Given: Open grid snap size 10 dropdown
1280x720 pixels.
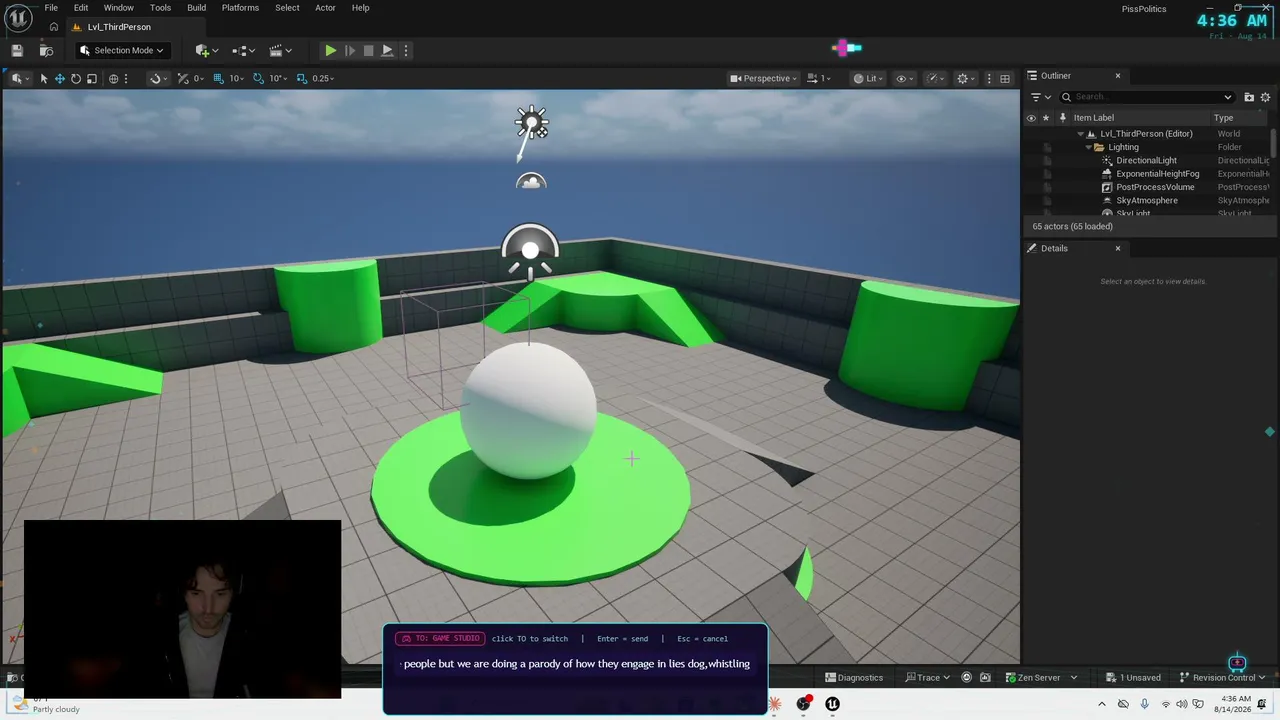Looking at the screenshot, I should pos(237,78).
